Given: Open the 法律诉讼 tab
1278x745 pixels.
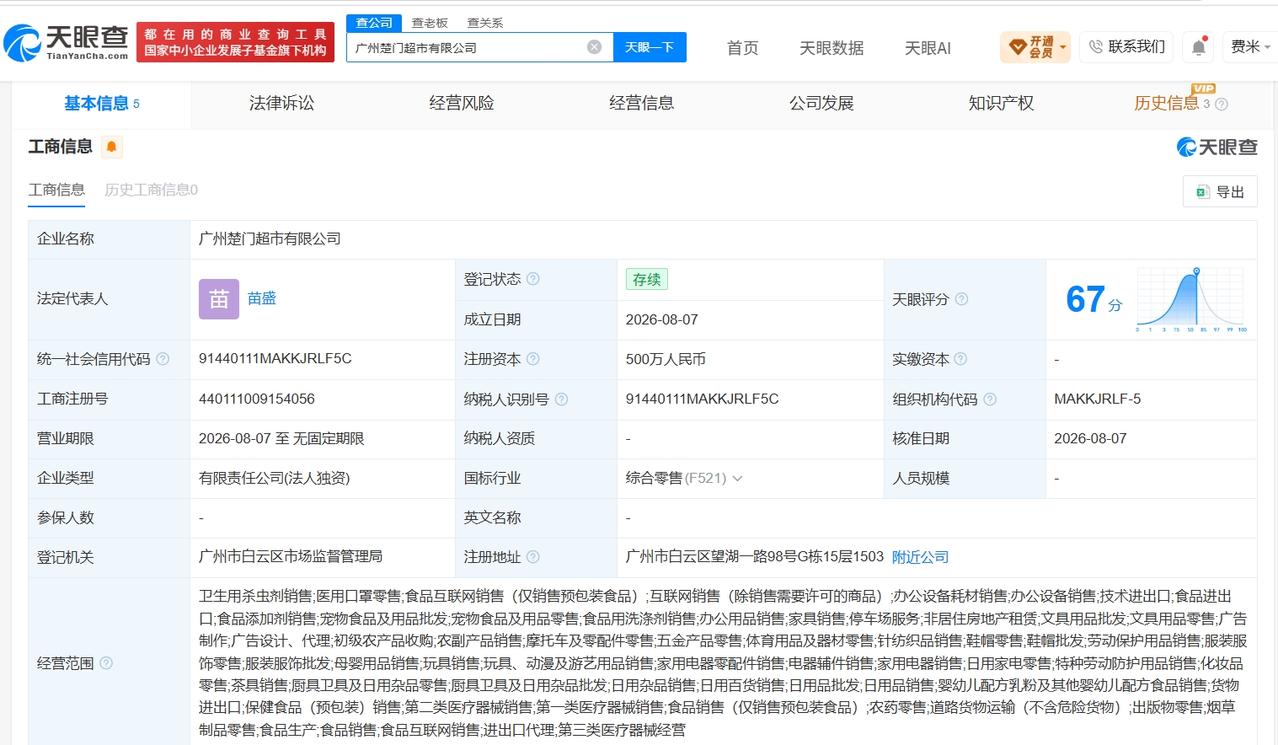Looking at the screenshot, I should 281,103.
